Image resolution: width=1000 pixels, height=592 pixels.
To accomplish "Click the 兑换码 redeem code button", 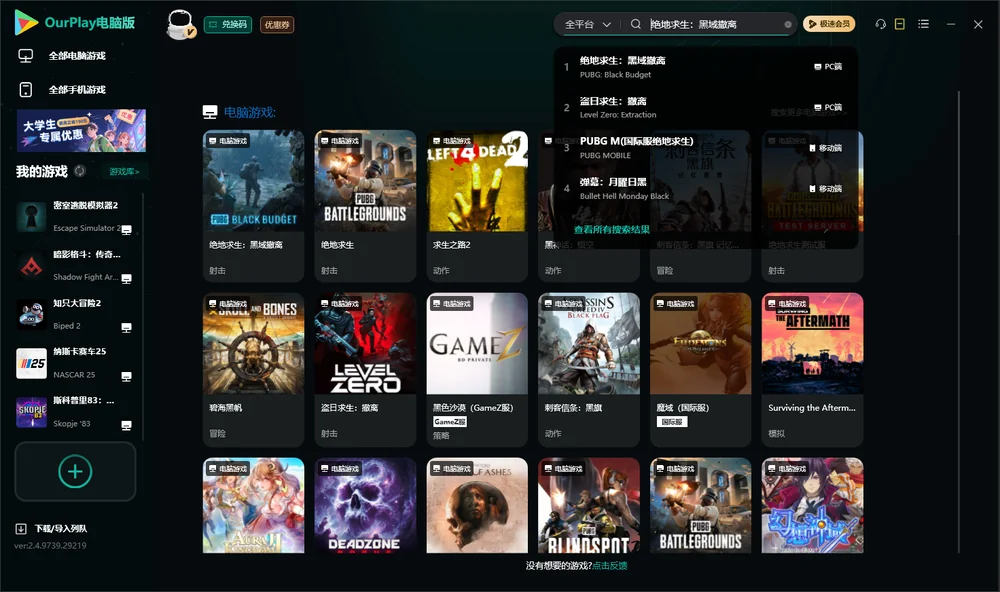I will (x=228, y=24).
